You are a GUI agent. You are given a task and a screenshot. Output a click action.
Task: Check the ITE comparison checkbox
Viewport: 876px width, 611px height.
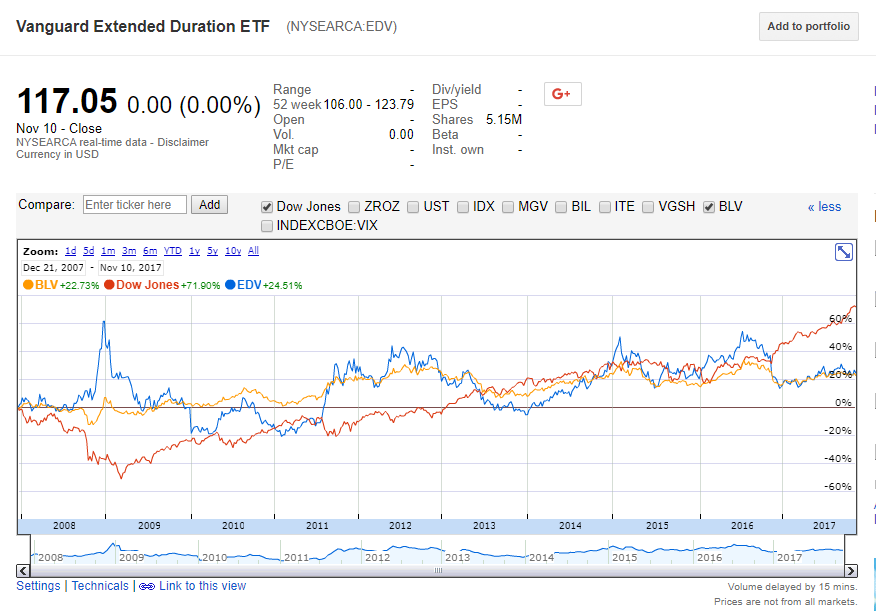tap(604, 207)
